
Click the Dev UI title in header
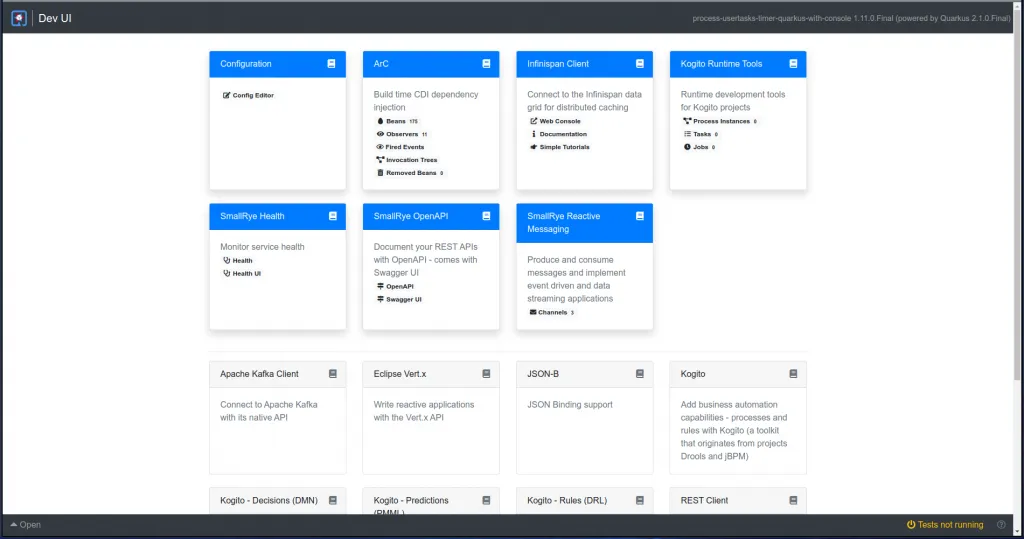point(55,18)
